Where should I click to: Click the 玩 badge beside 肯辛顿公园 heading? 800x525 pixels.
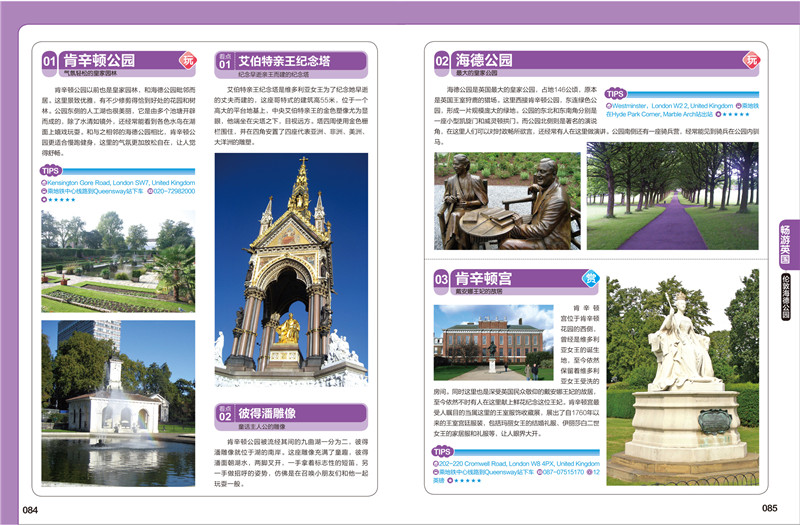pyautogui.click(x=188, y=60)
